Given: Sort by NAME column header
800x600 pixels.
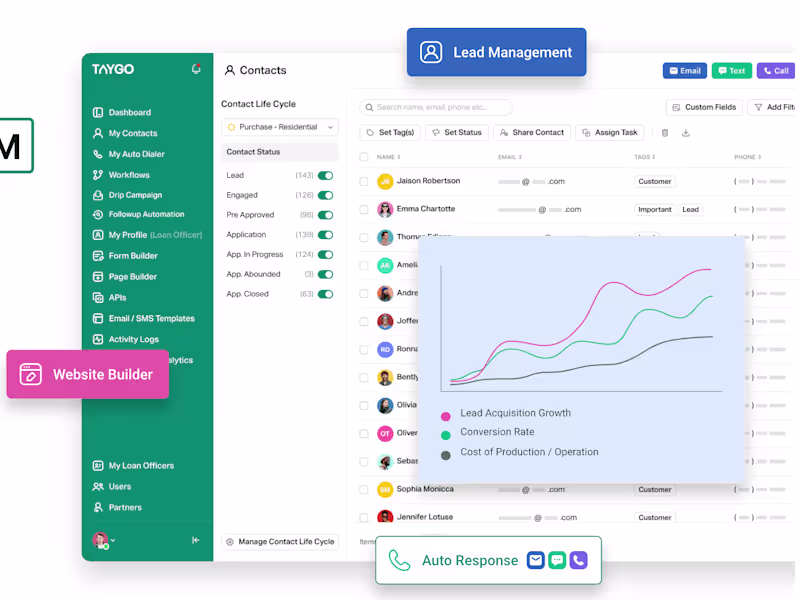Looking at the screenshot, I should [388, 157].
